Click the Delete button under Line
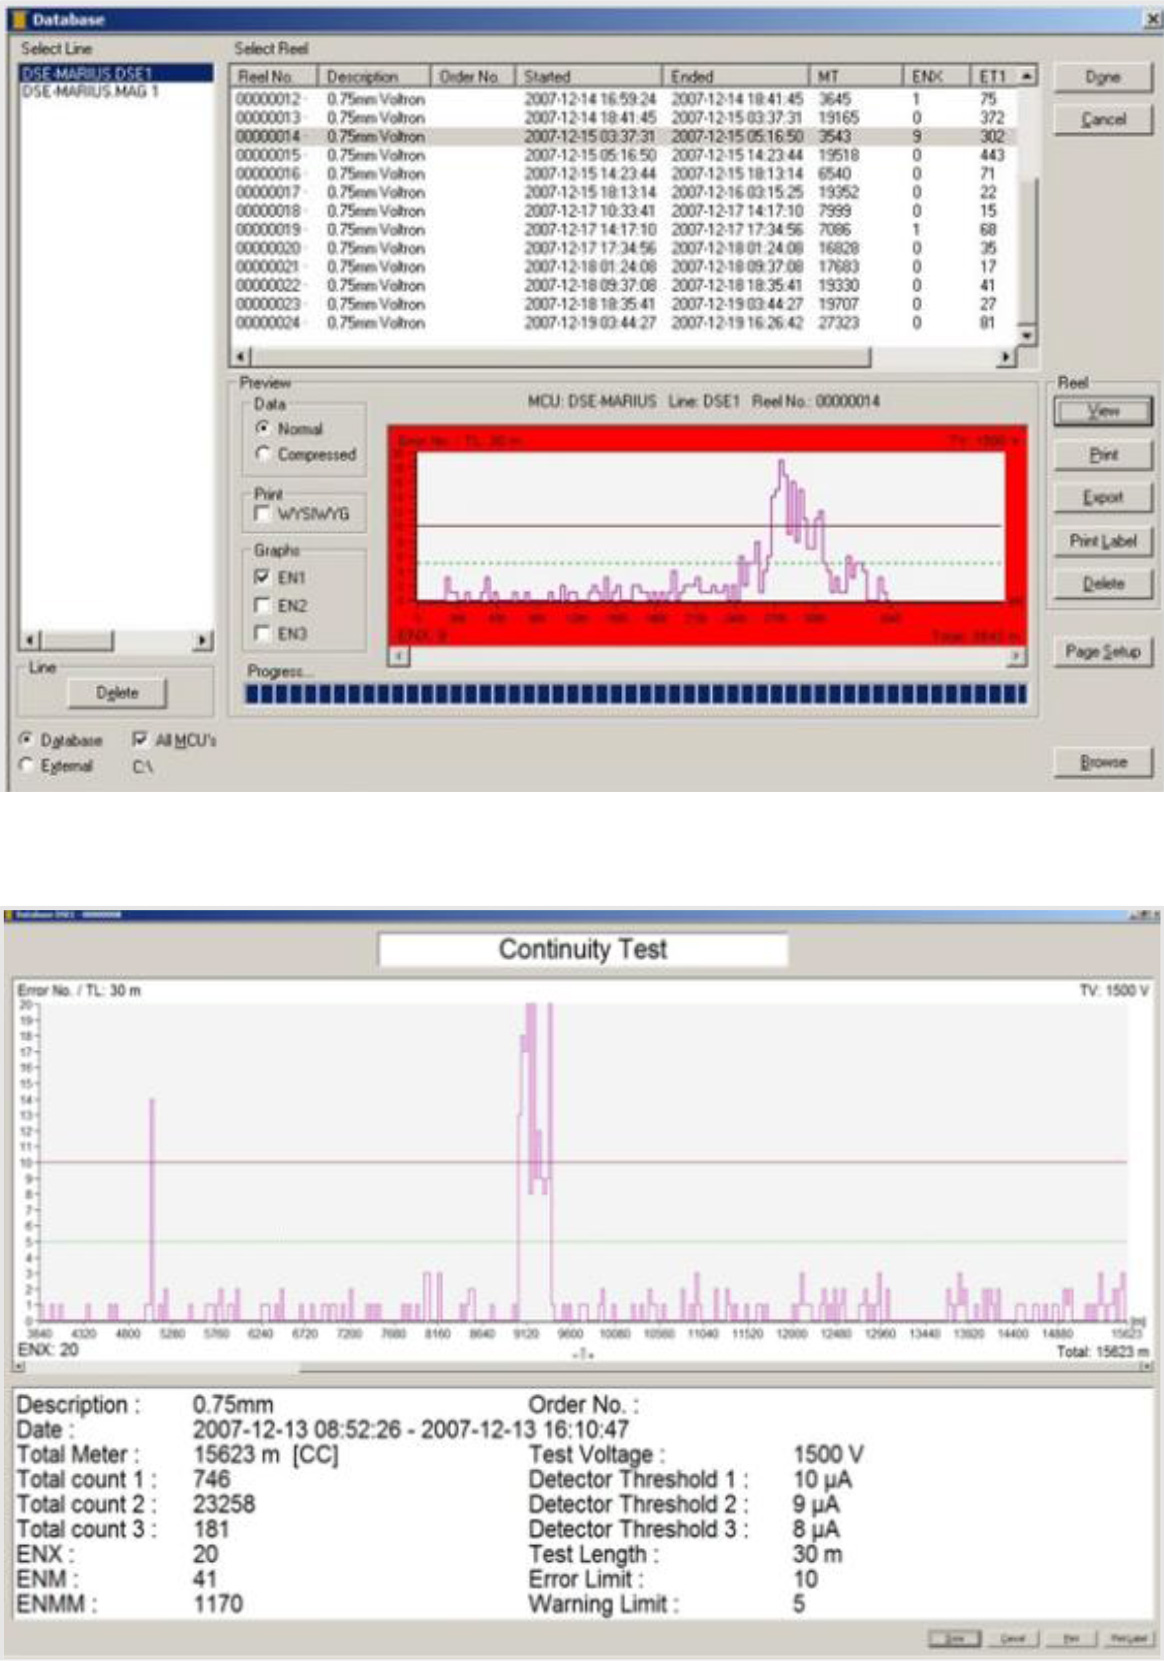Viewport: 1164px width, 1661px height. (117, 693)
